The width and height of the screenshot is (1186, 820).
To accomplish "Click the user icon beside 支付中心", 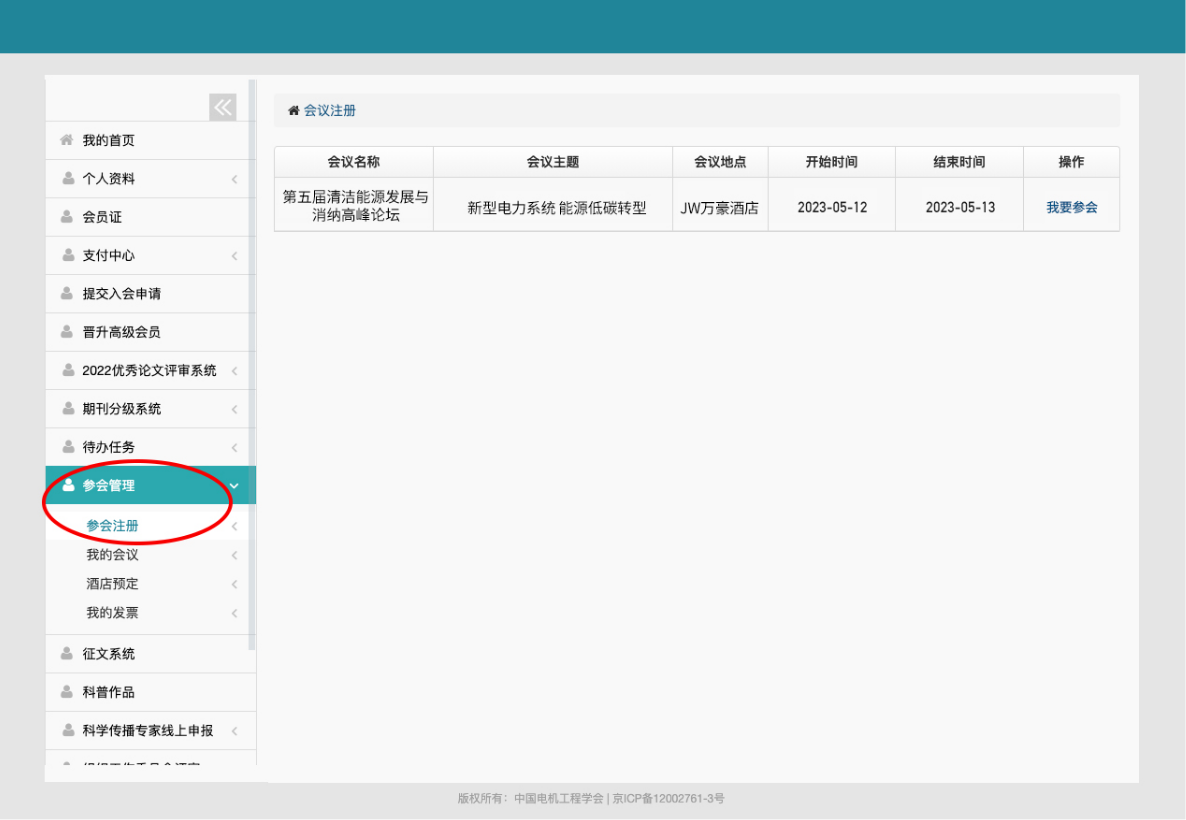I will point(68,255).
